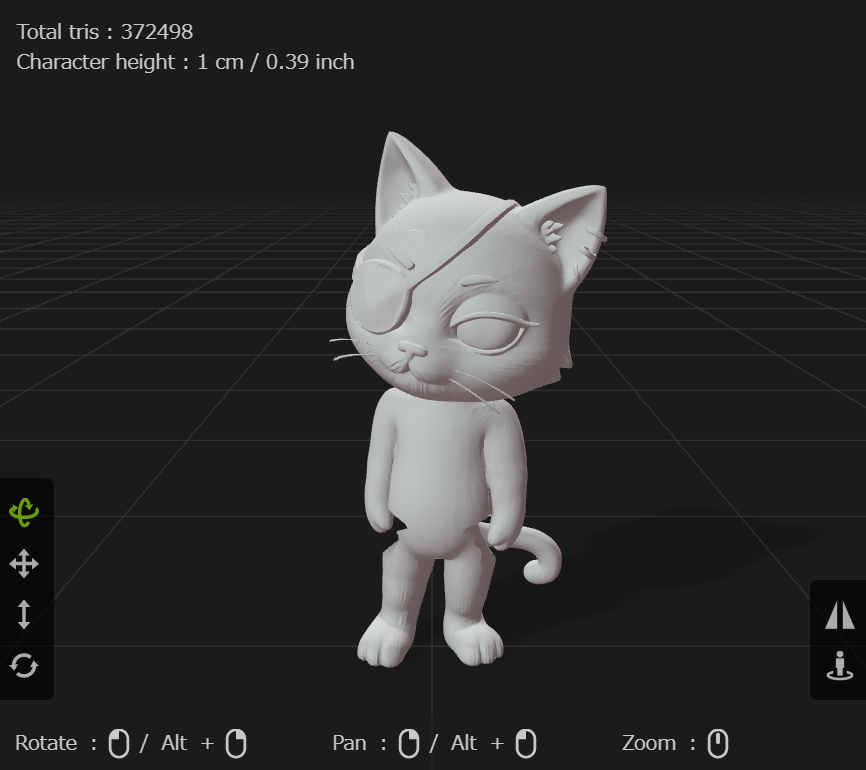Image resolution: width=866 pixels, height=770 pixels.
Task: Enable the translate manipulation mode
Action: 25,563
